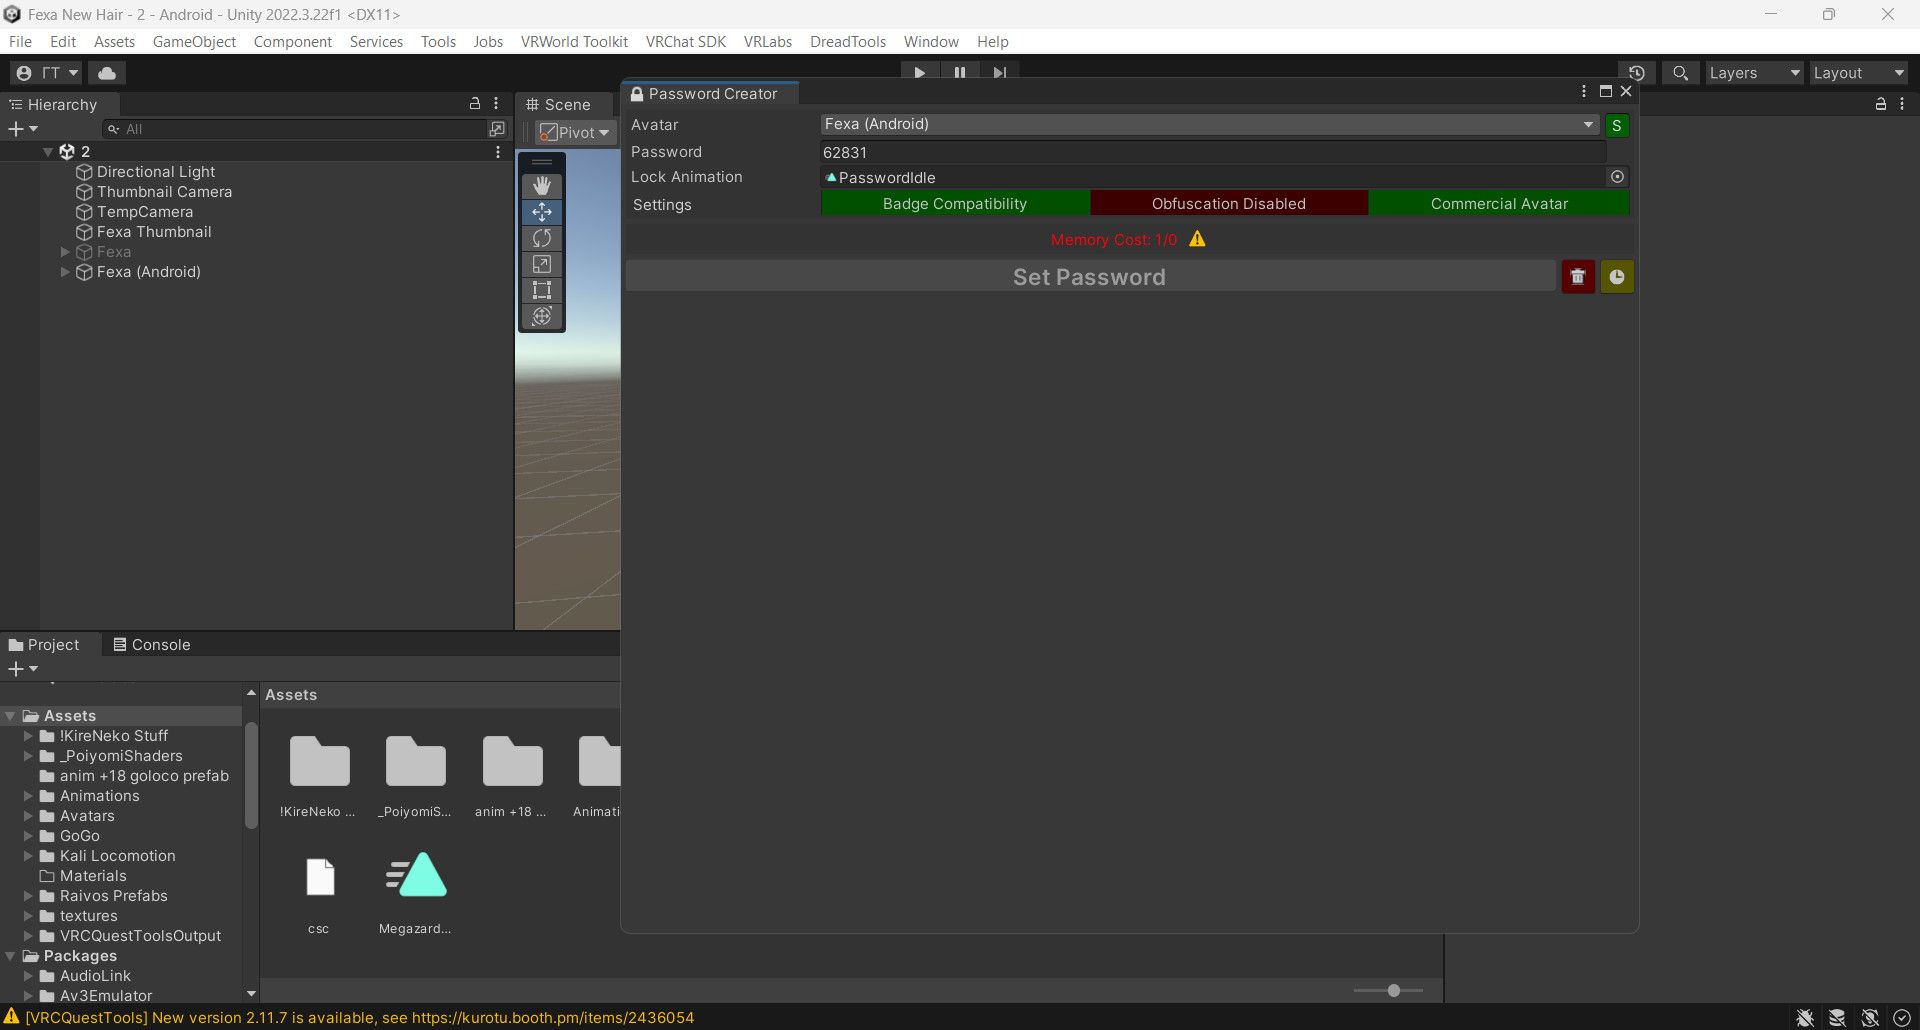Open scene 2 options menu in Hierarchy

coord(498,152)
